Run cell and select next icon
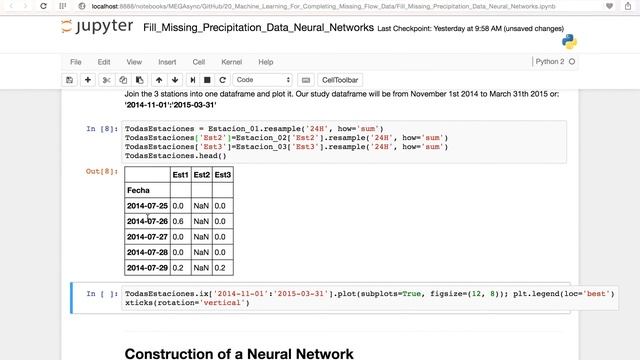Image resolution: width=640 pixels, height=360 pixels. click(x=193, y=80)
